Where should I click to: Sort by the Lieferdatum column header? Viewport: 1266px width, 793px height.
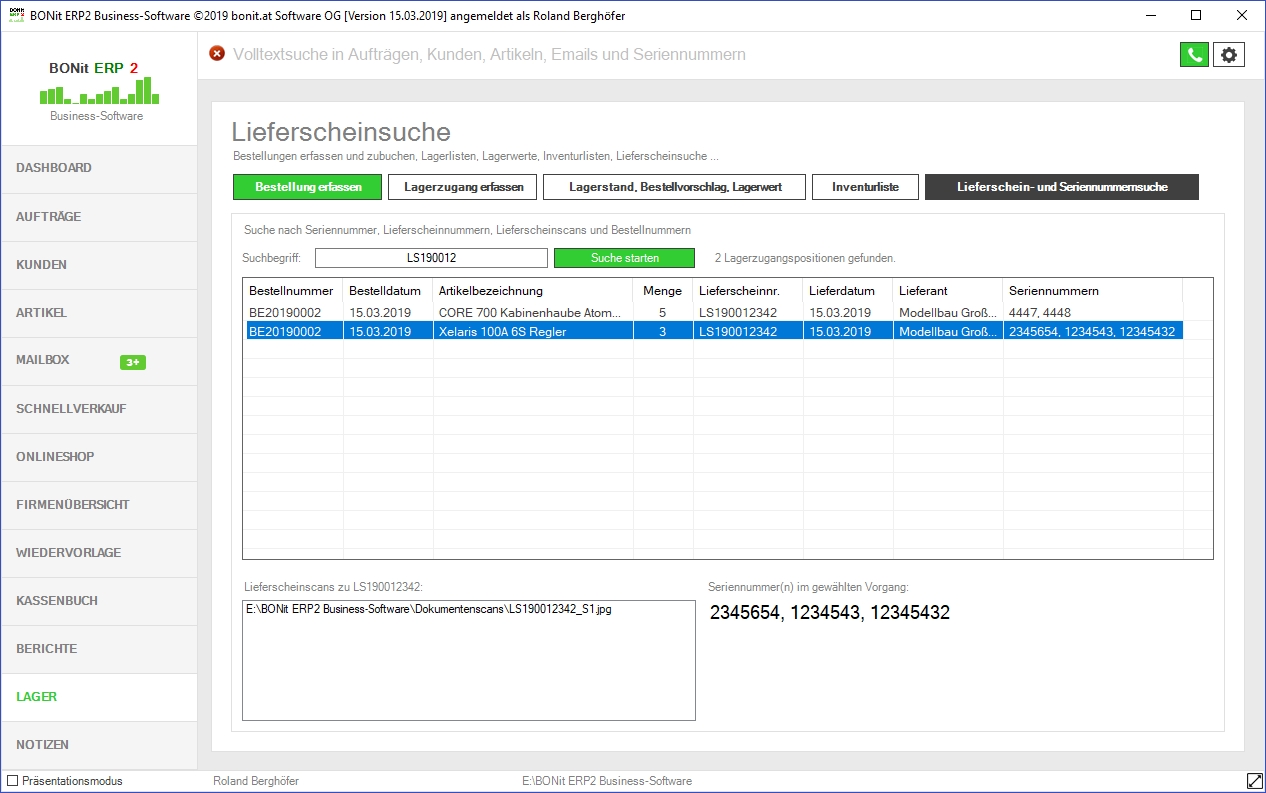point(848,291)
